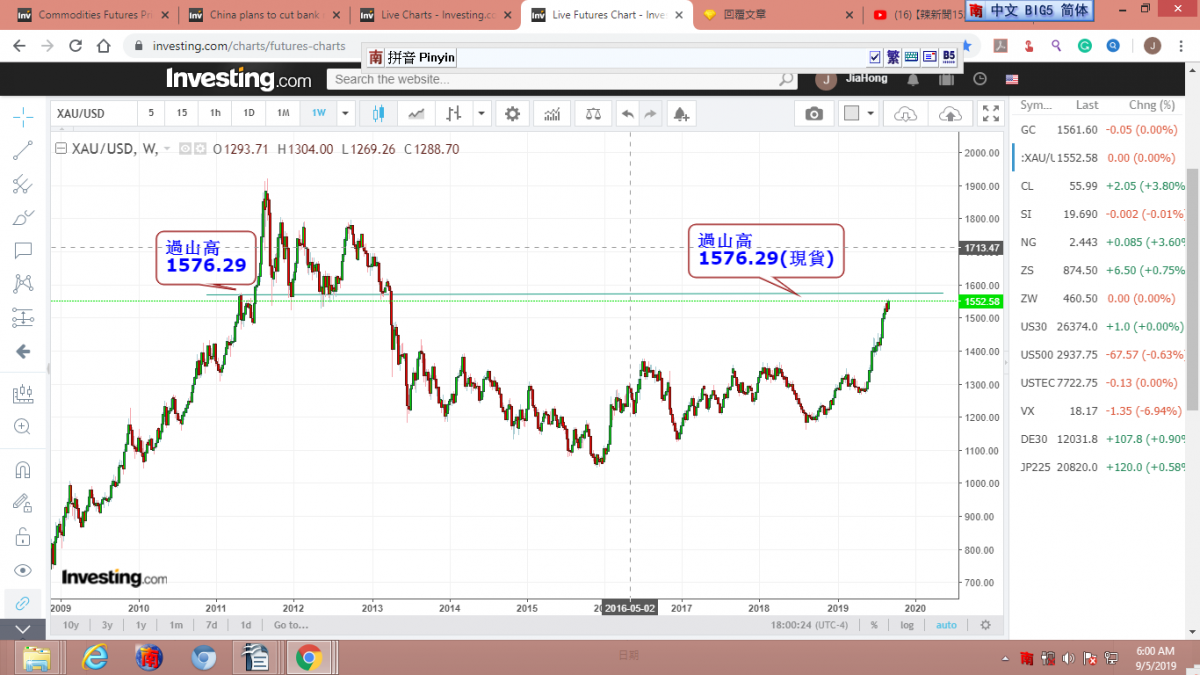This screenshot has height=675, width=1200.
Task: Select the text callout annotation tool
Action: coord(23,250)
